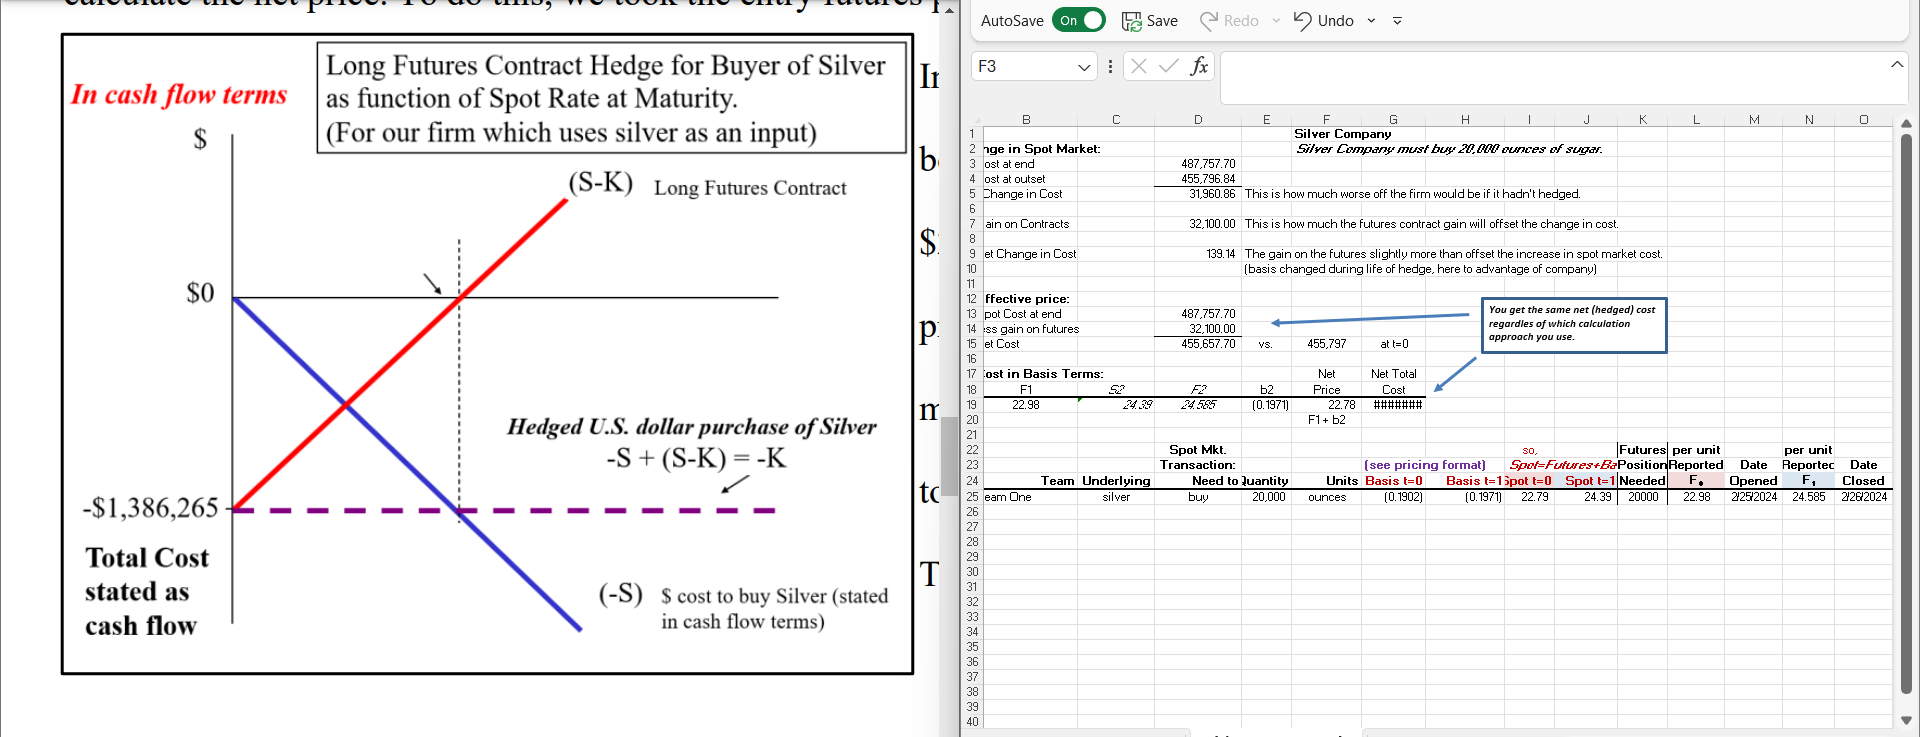Screen dimensions: 1920x737
Task: Click the Cancel (X) formula icon
Action: pos(1138,66)
